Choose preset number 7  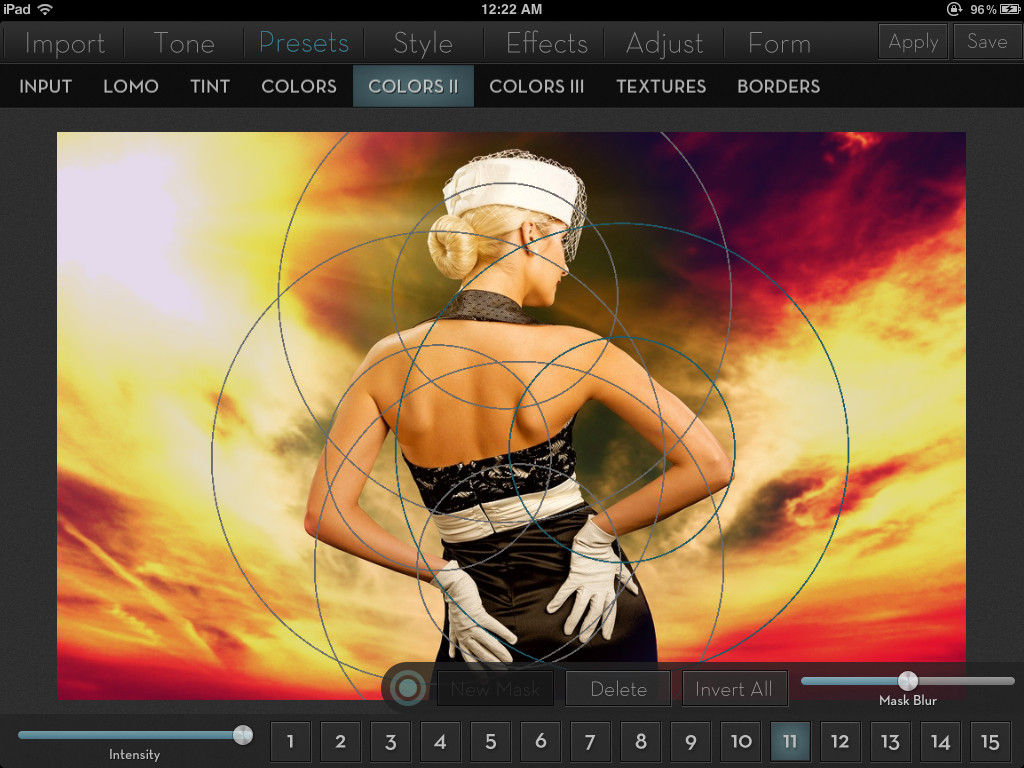[590, 741]
